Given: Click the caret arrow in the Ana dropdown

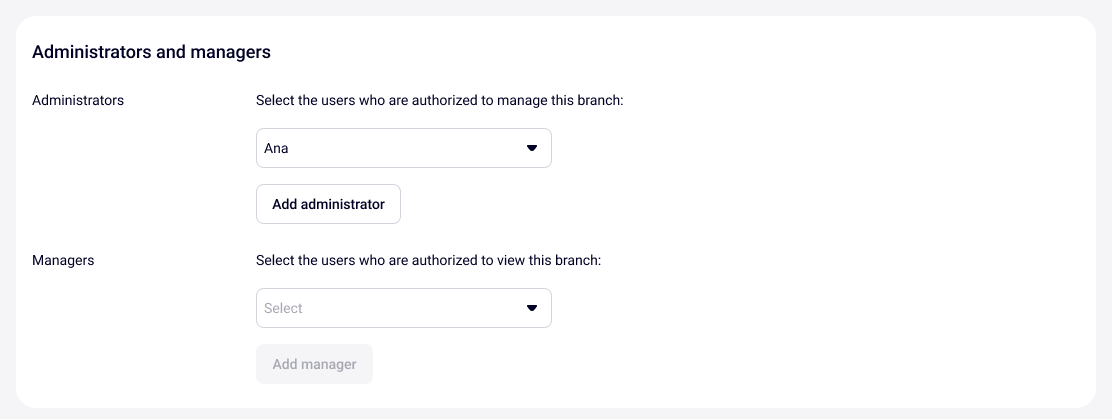Looking at the screenshot, I should click(532, 148).
